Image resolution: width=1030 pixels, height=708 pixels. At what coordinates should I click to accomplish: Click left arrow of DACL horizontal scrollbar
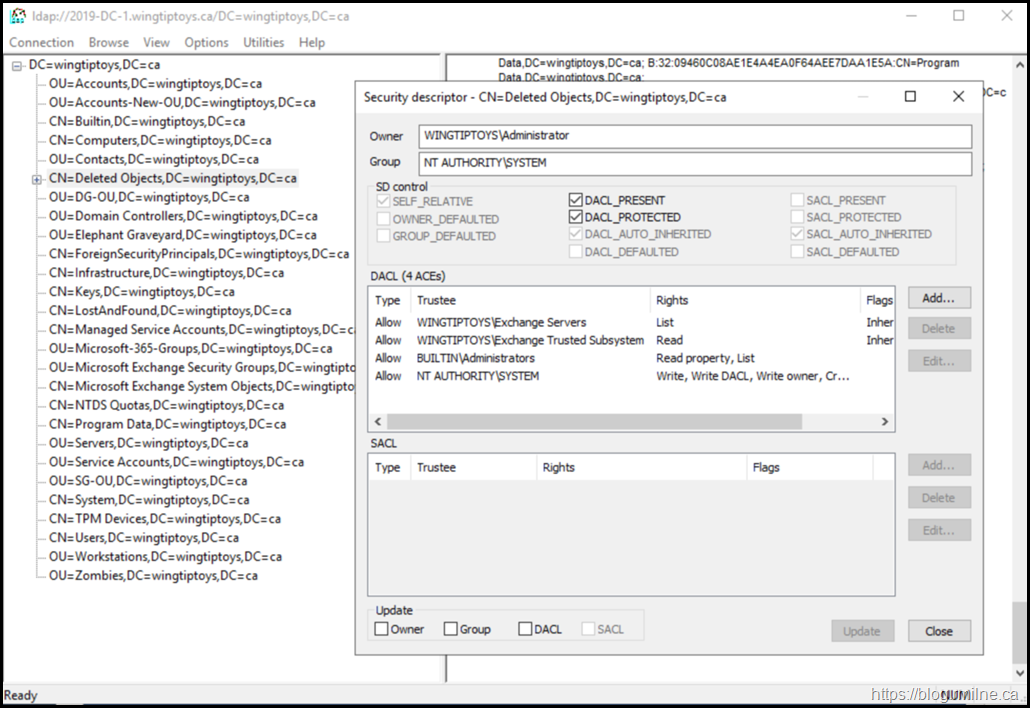coord(378,423)
